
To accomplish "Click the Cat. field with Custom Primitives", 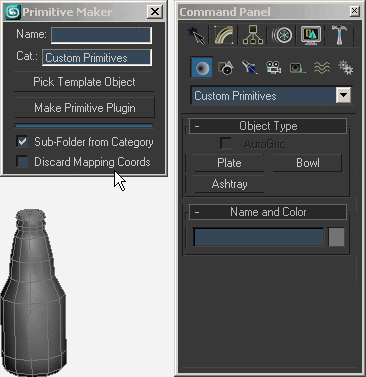I will (x=97, y=58).
